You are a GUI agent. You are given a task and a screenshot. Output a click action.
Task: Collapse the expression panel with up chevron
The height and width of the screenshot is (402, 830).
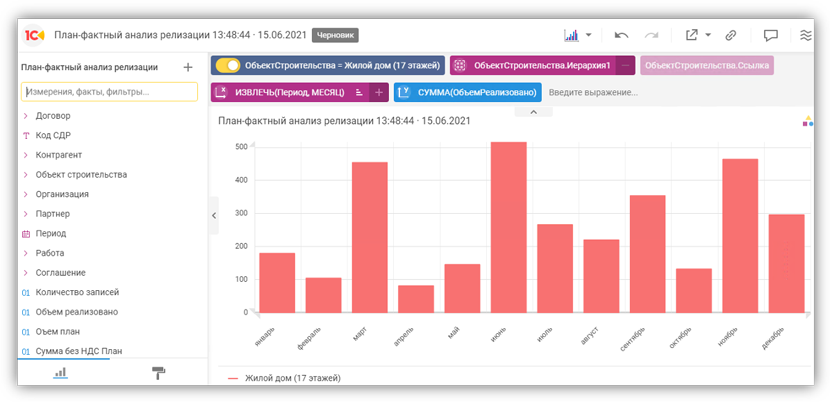(x=533, y=112)
